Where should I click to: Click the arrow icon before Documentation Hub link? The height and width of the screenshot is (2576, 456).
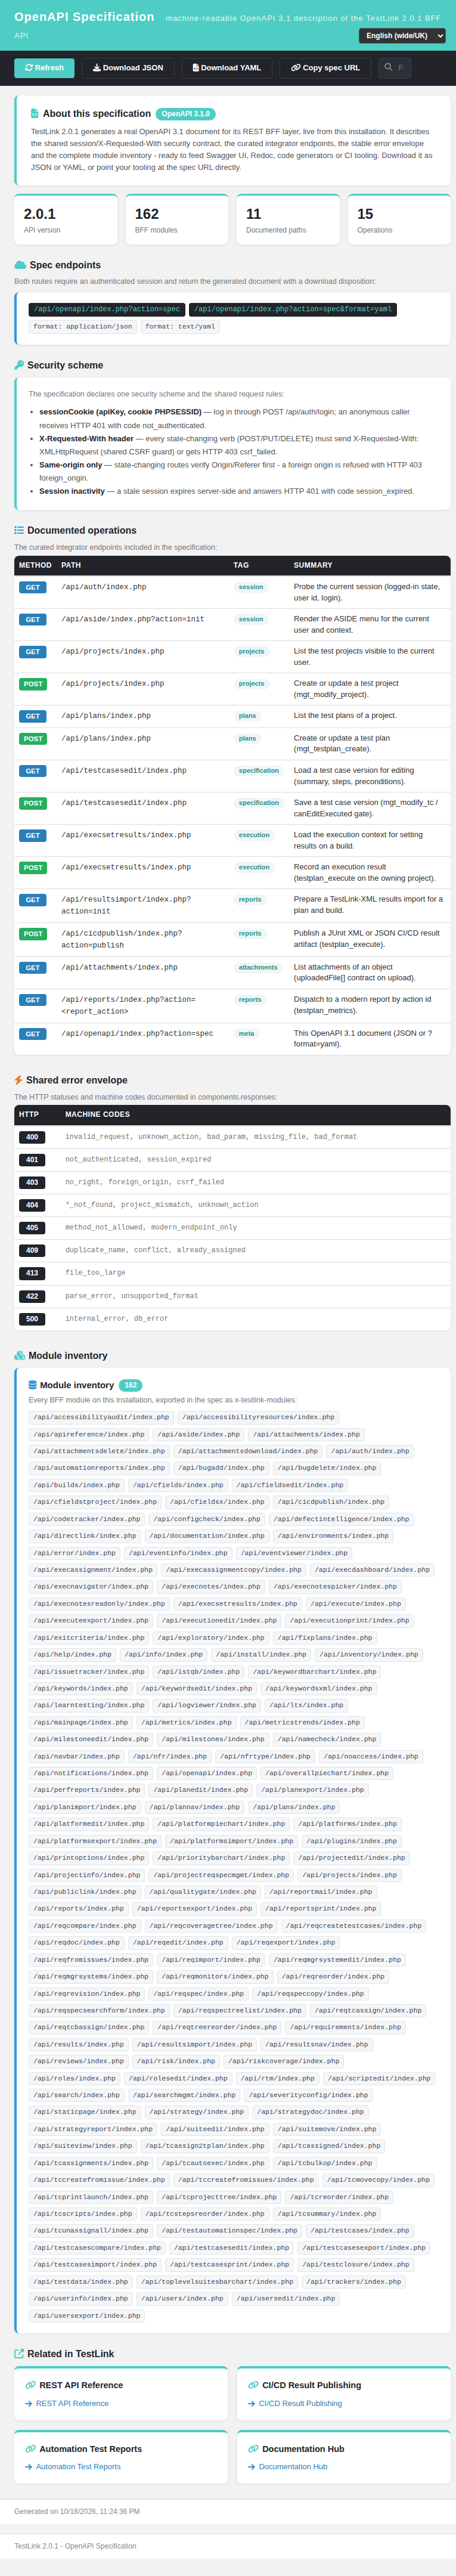251,2467
